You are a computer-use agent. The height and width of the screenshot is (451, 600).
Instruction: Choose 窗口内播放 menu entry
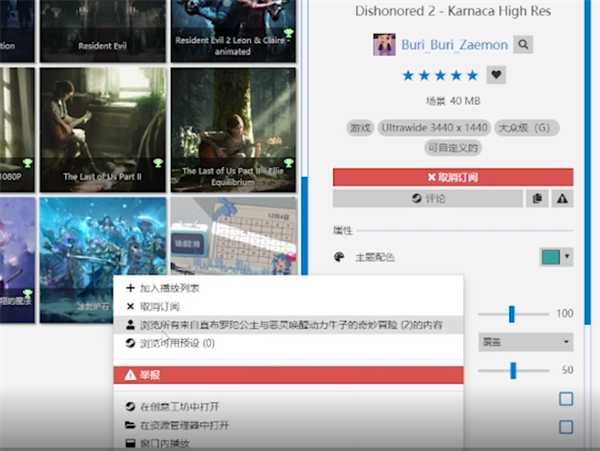coord(289,443)
